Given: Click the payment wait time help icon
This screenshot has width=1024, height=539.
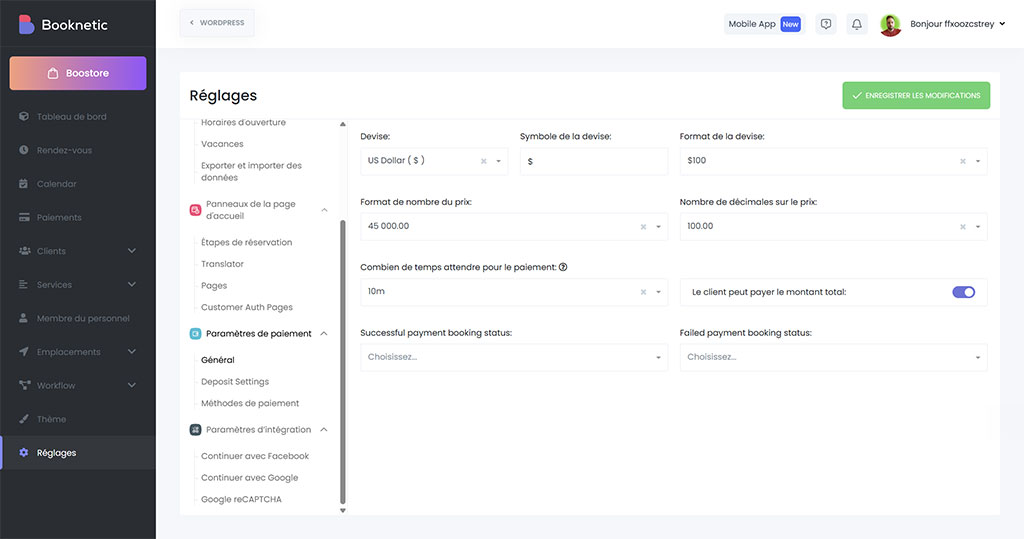Looking at the screenshot, I should 563,267.
